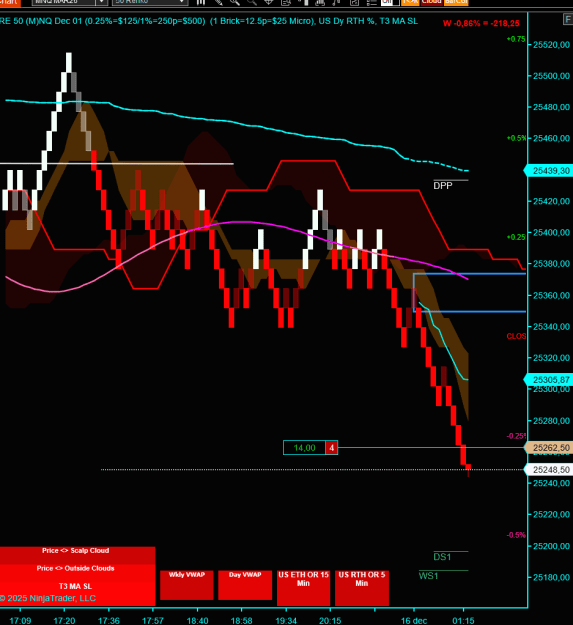Click the Wkly VWAP button

(x=186, y=585)
